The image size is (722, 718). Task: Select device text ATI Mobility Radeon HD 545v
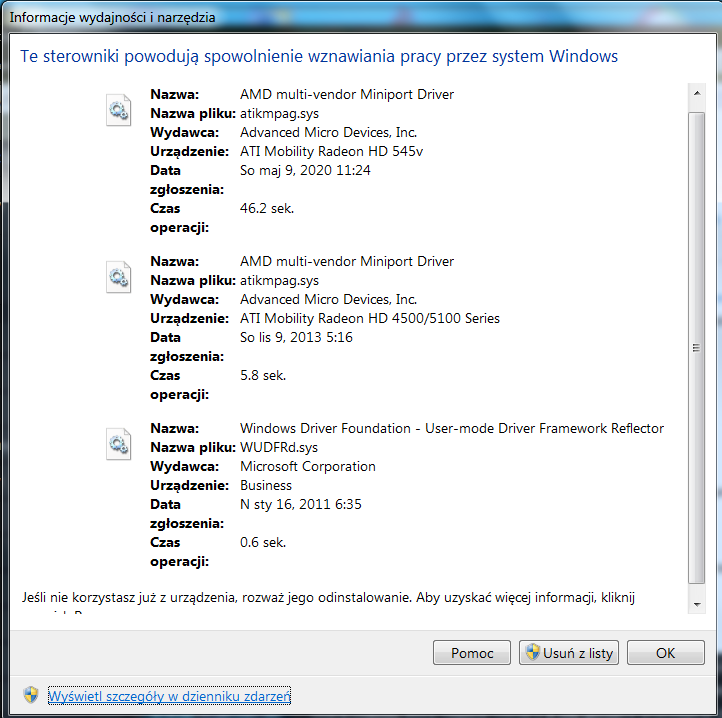click(x=331, y=152)
